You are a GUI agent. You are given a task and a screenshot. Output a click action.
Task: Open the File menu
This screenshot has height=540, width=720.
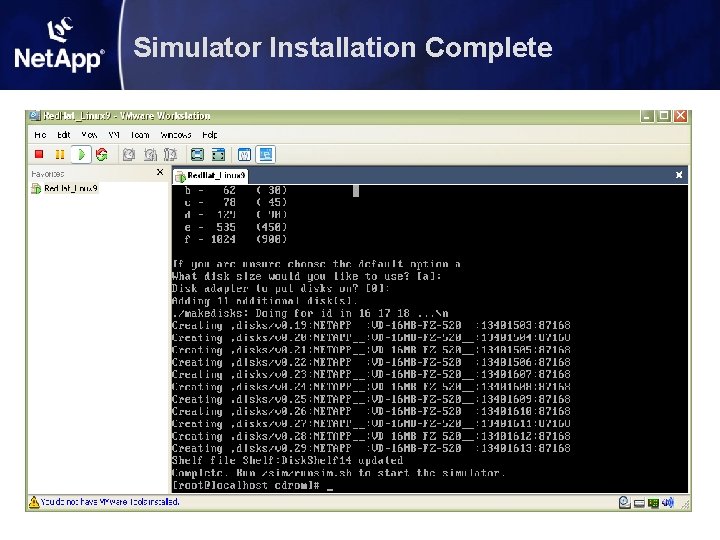click(40, 135)
